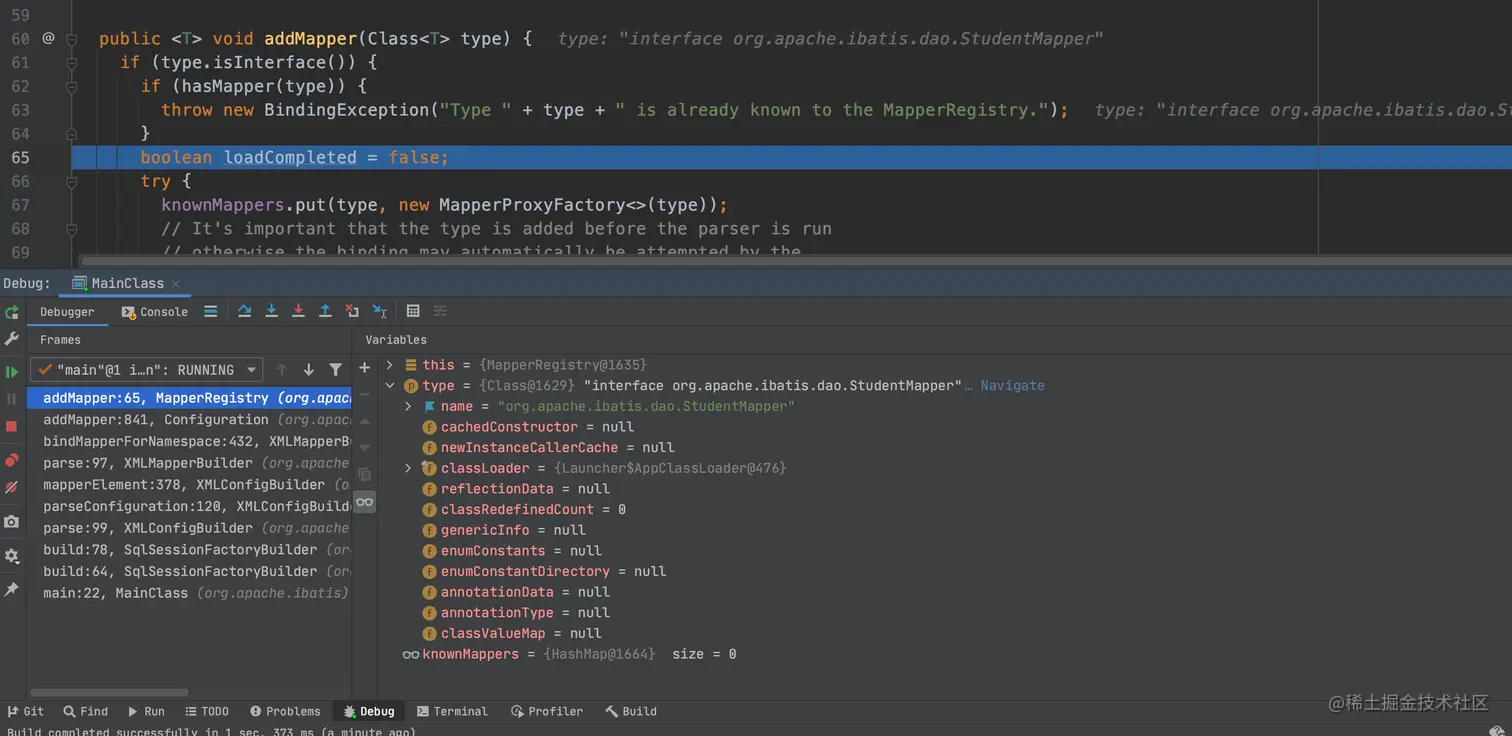Viewport: 1512px width, 736px height.
Task: Toggle code fold at line 61
Action: point(72,63)
